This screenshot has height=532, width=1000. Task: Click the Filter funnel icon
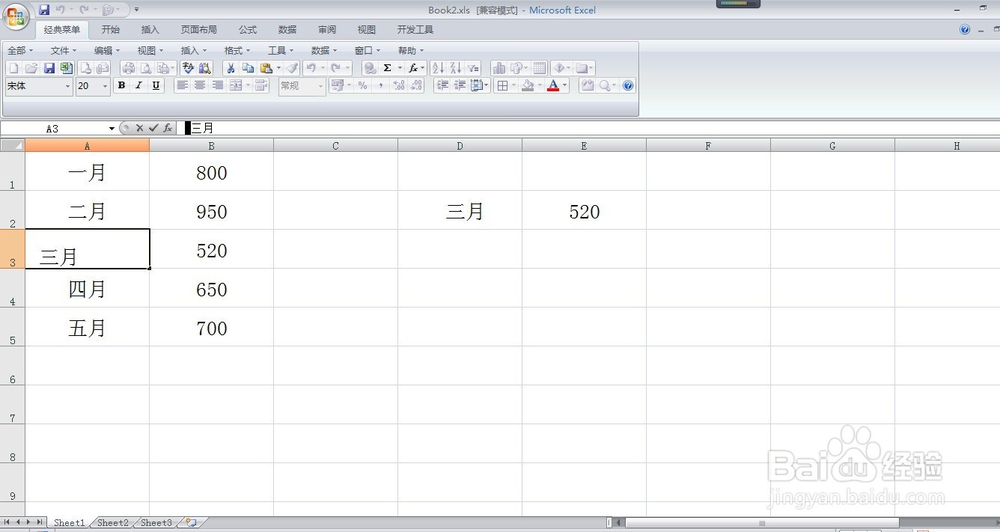pyautogui.click(x=473, y=68)
